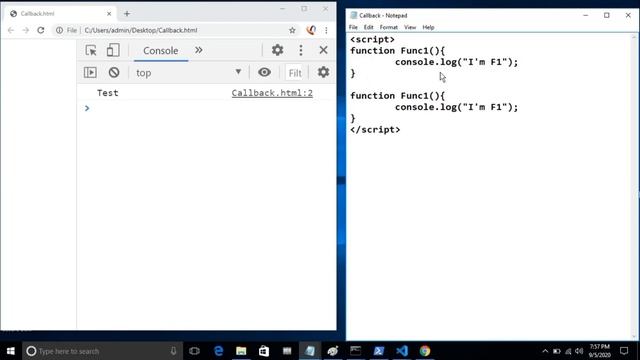Image resolution: width=640 pixels, height=360 pixels.
Task: Show hidden system tray icons
Action: tap(545, 351)
